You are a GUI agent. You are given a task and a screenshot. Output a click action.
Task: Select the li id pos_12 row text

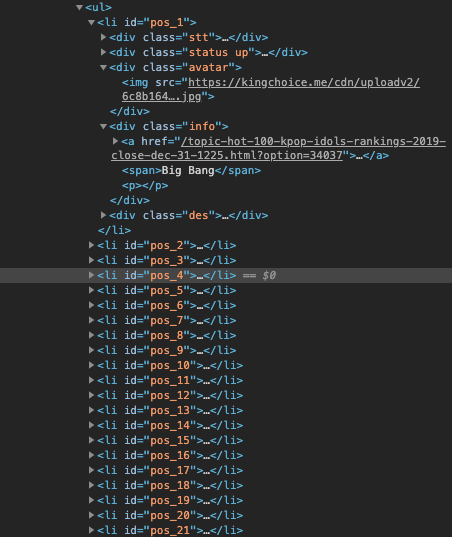(170, 395)
